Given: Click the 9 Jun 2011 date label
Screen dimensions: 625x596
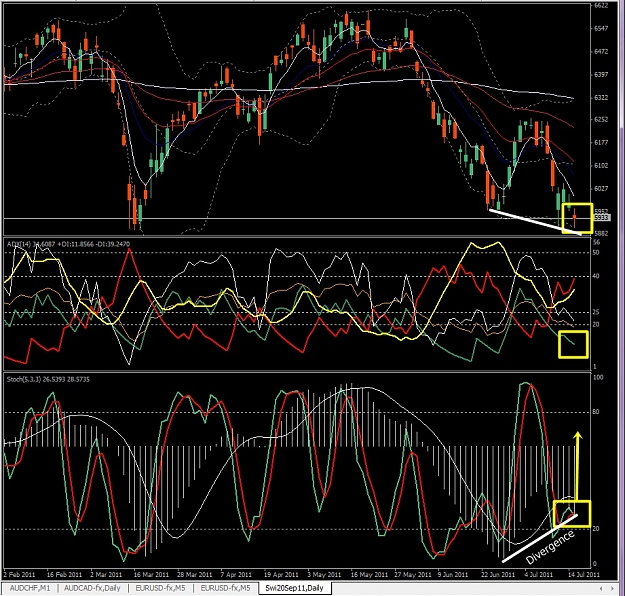Looking at the screenshot, I should [x=452, y=574].
